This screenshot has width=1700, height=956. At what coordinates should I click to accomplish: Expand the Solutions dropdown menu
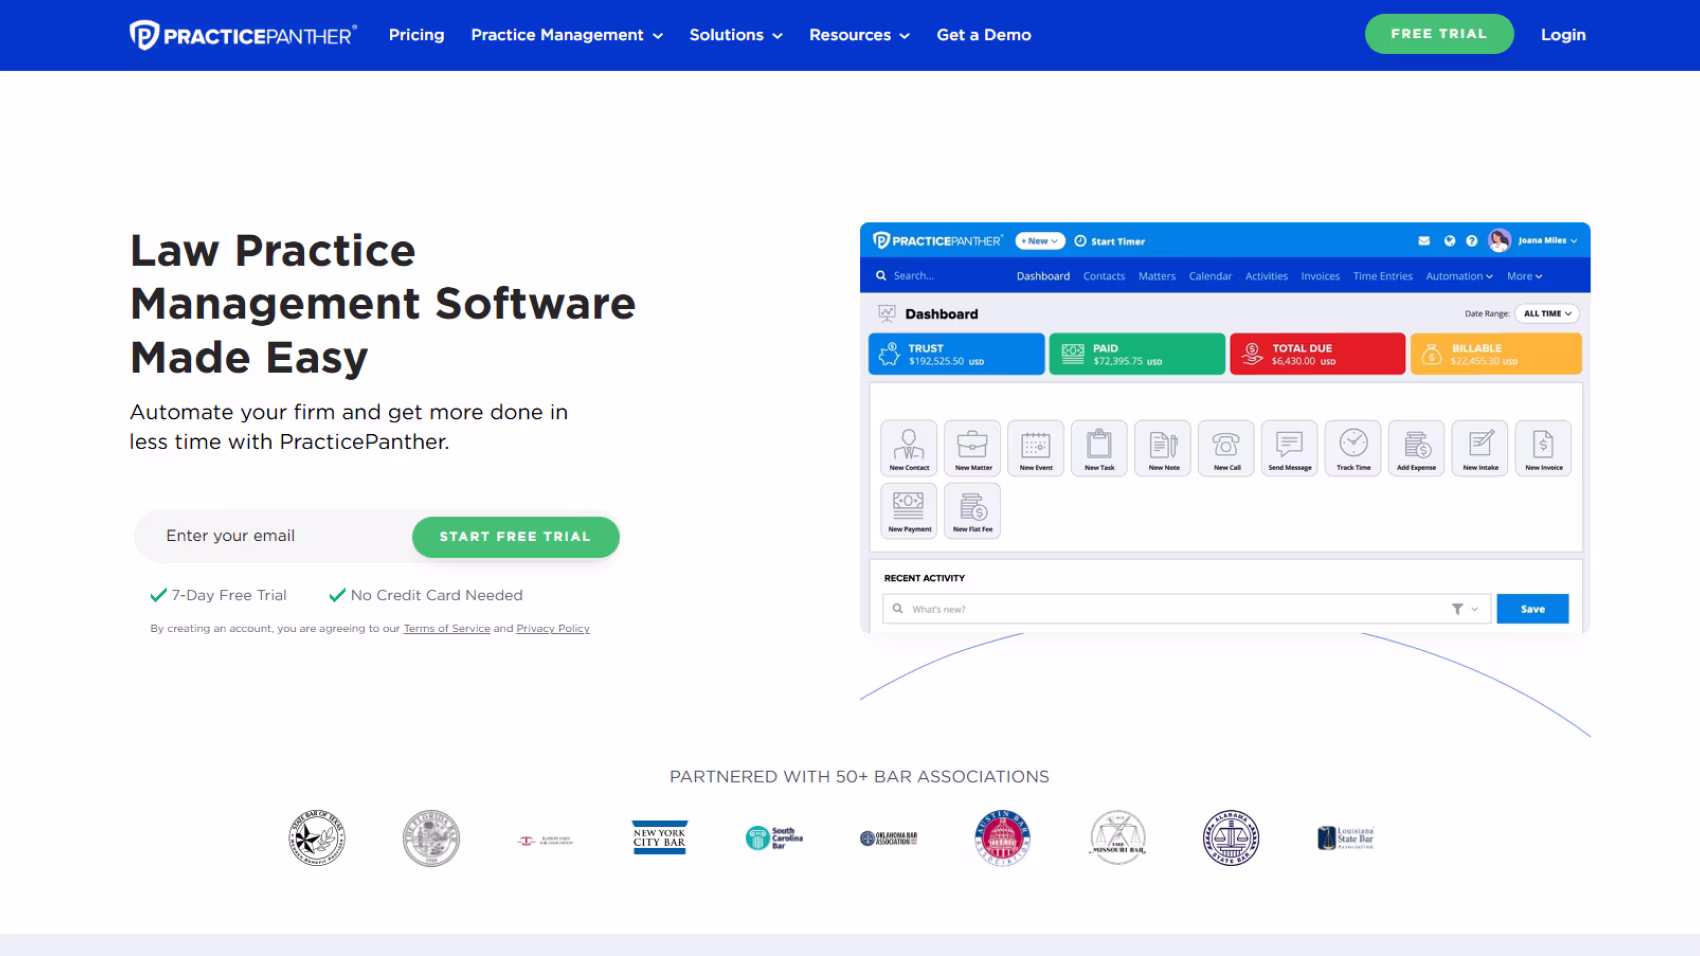point(736,35)
